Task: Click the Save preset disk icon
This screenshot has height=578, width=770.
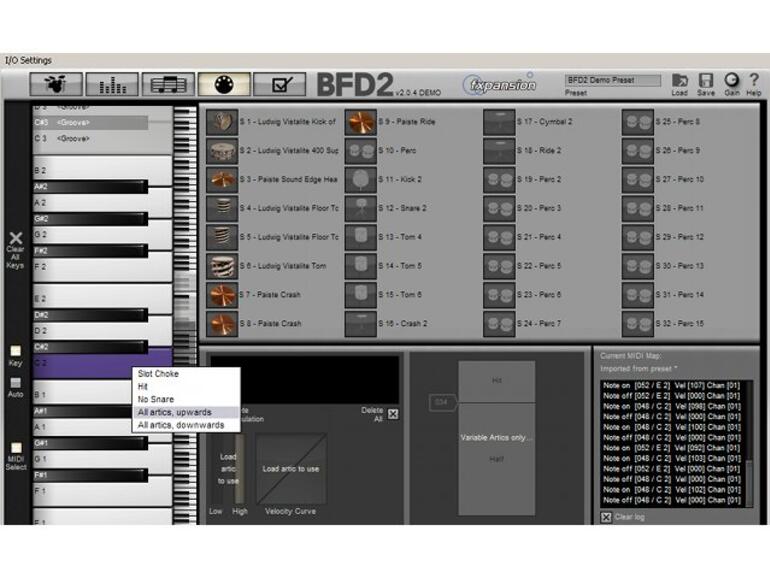Action: pos(706,82)
